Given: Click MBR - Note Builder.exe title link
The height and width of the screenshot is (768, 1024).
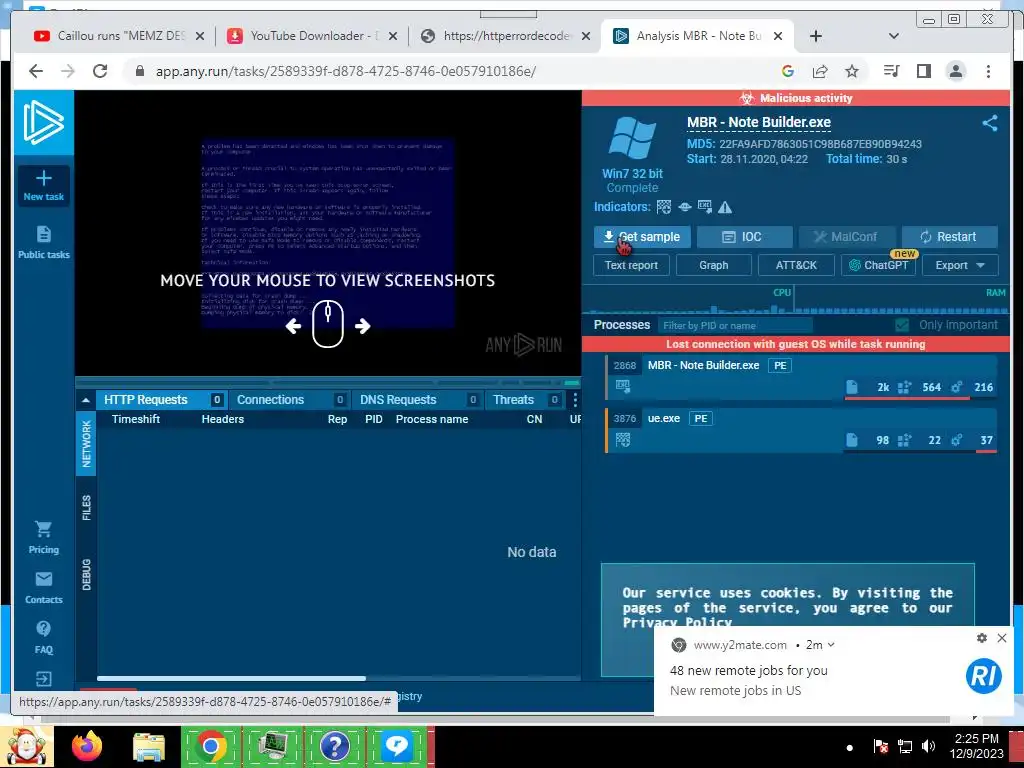Looking at the screenshot, I should click(x=759, y=122).
